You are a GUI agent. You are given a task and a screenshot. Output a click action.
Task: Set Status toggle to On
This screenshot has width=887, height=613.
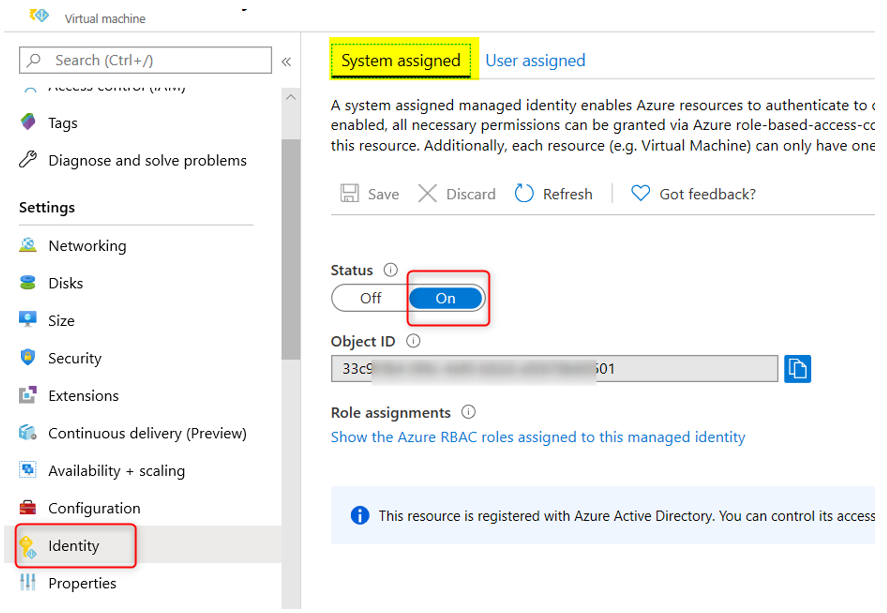click(446, 298)
